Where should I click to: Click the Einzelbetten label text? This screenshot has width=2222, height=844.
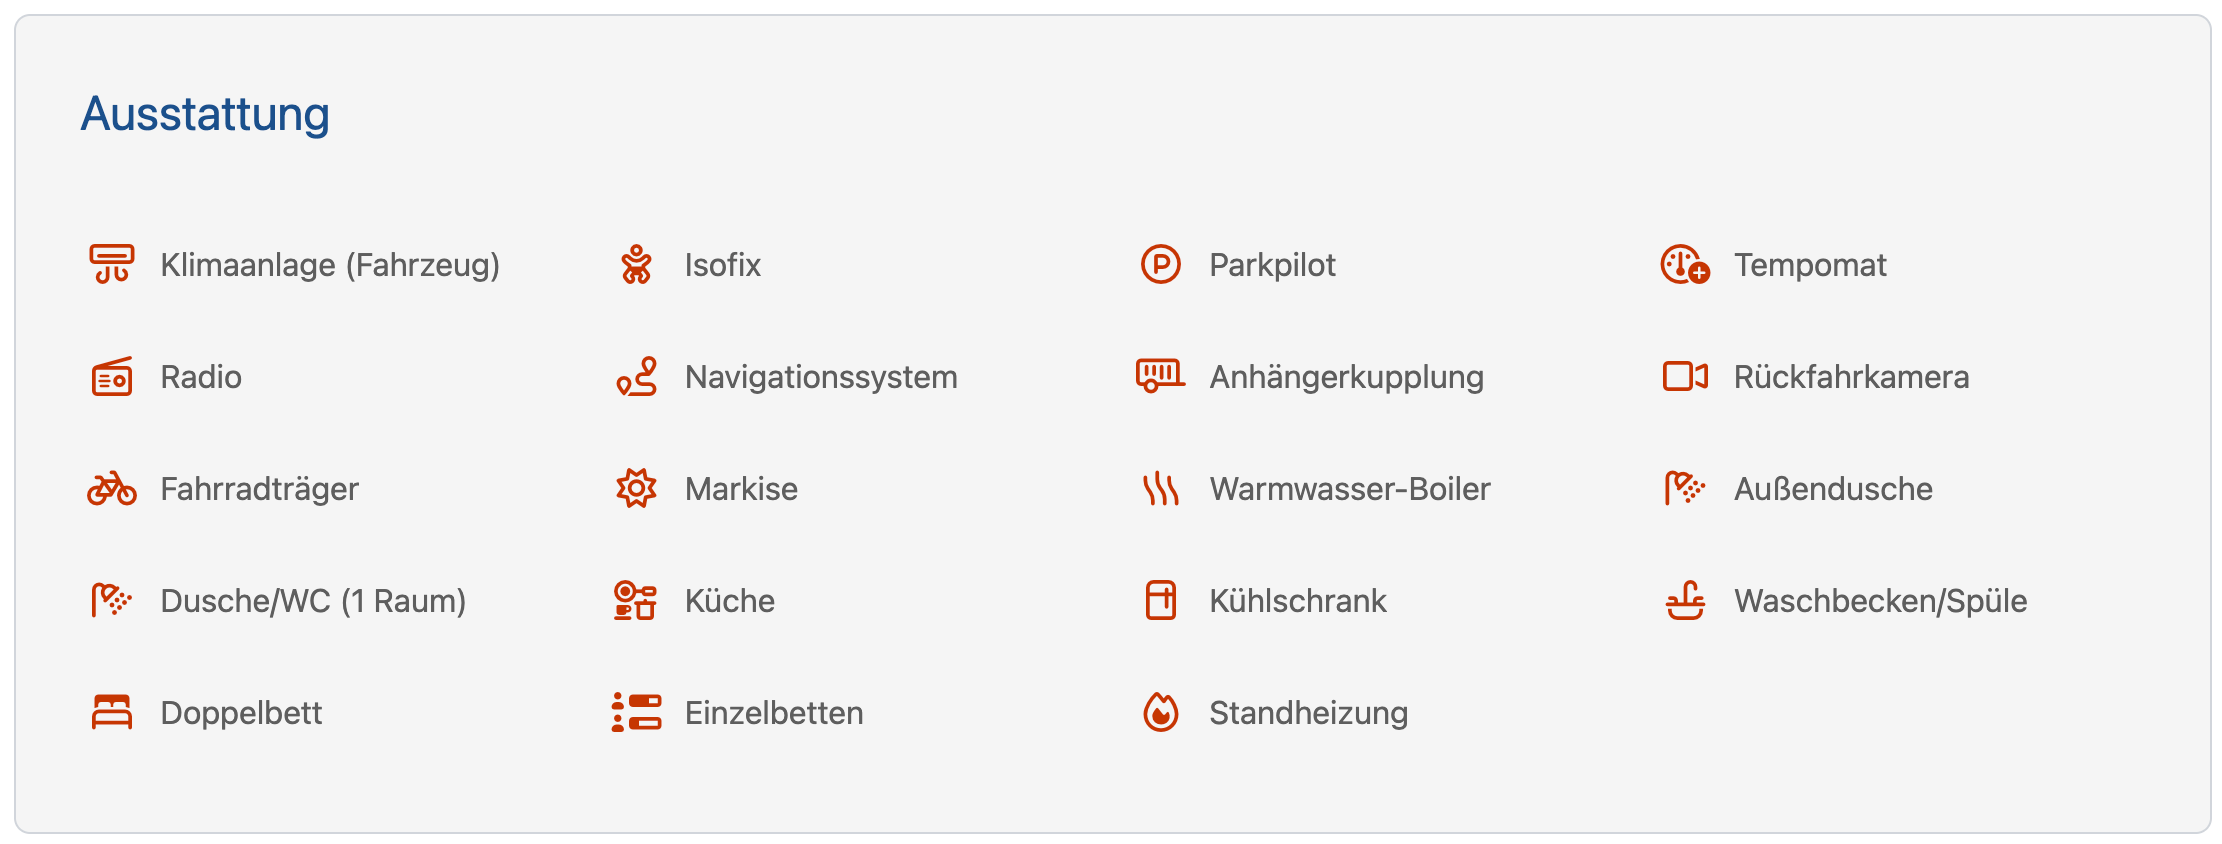click(774, 713)
